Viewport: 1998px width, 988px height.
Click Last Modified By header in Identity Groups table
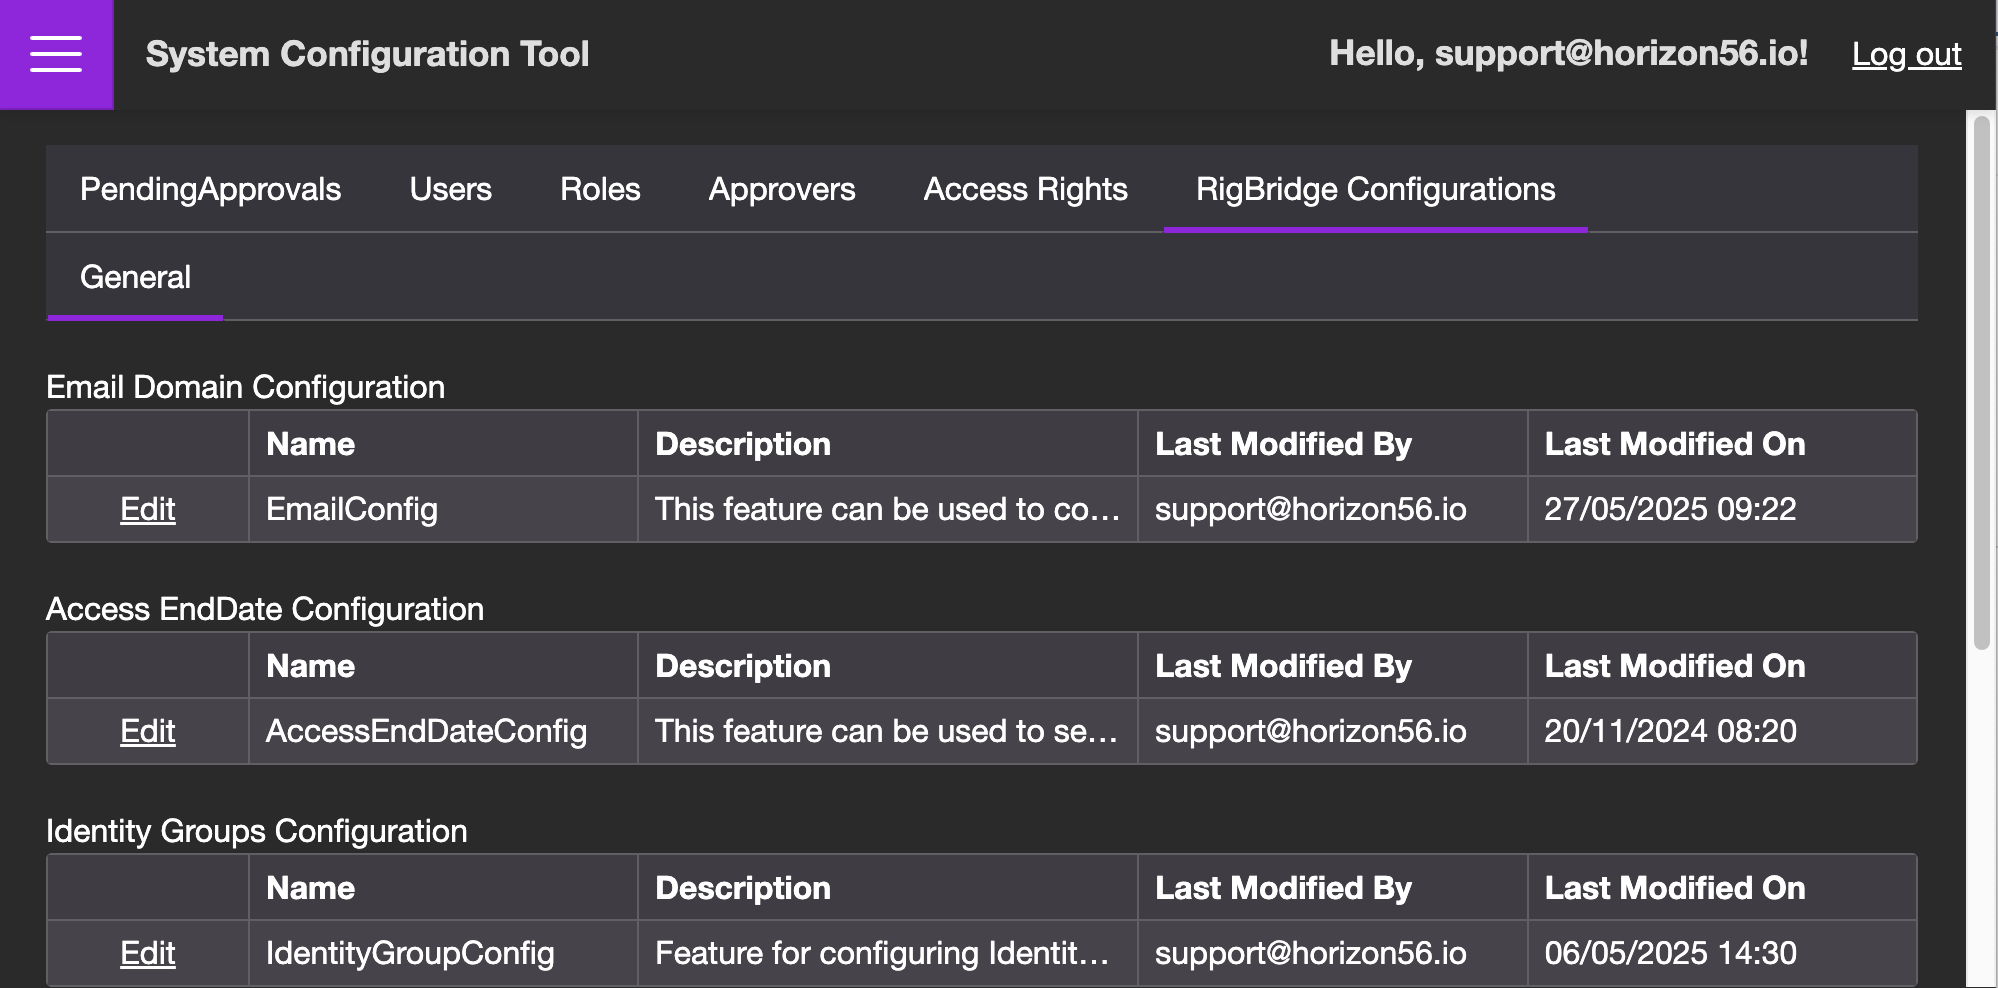[x=1283, y=888]
